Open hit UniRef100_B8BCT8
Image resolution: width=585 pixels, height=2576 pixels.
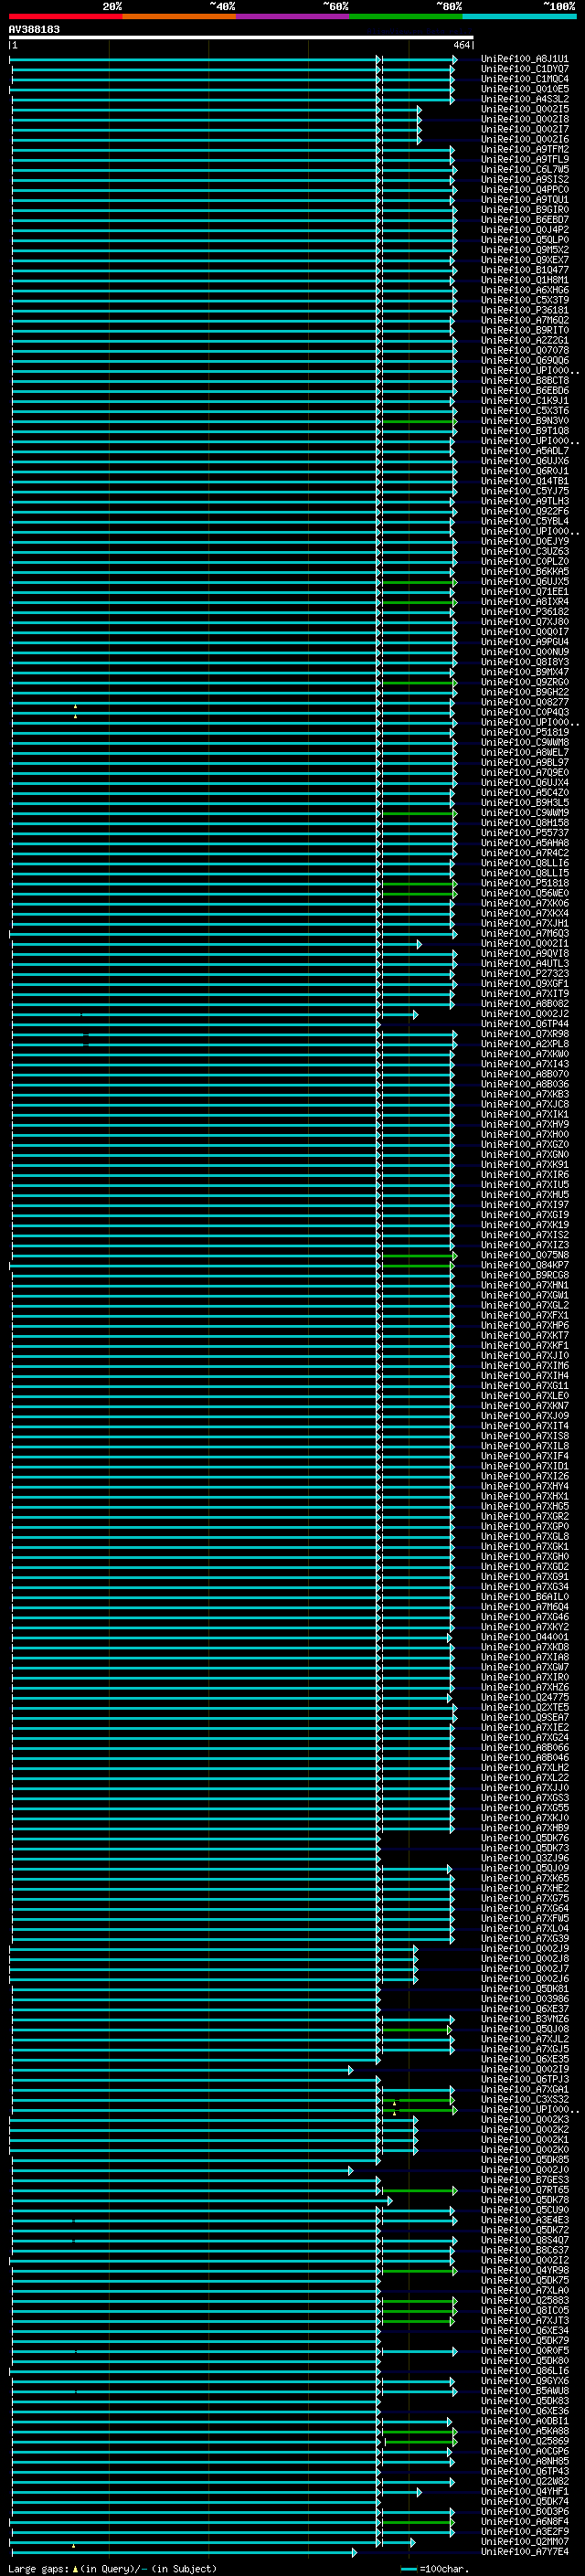pyautogui.click(x=525, y=381)
